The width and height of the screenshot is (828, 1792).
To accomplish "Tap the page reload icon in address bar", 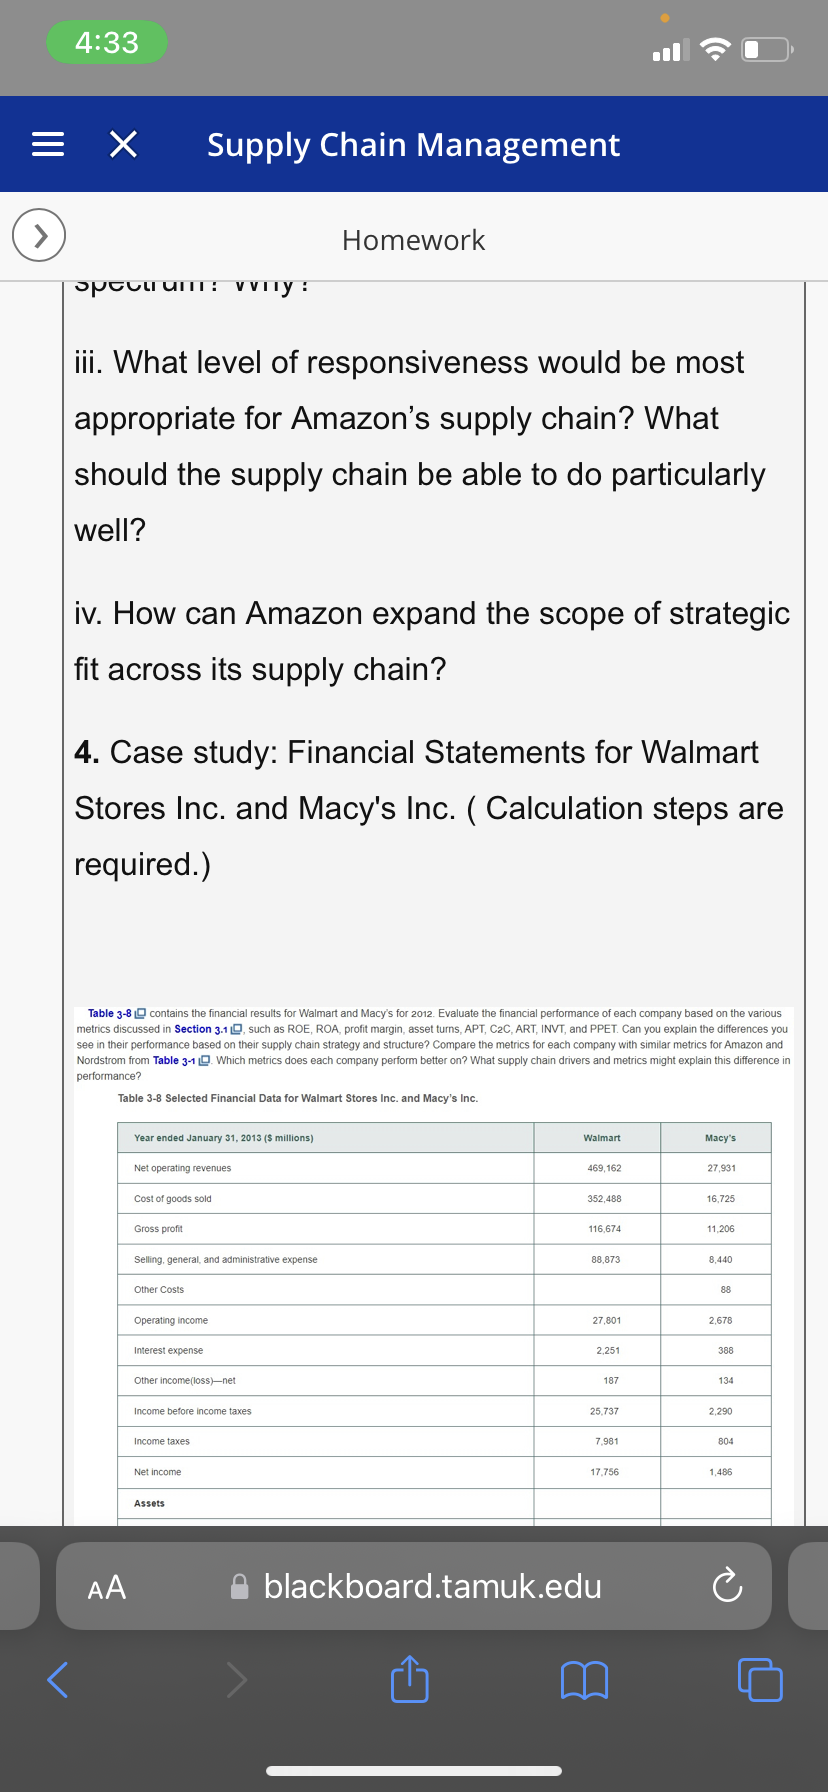I will [x=727, y=1586].
